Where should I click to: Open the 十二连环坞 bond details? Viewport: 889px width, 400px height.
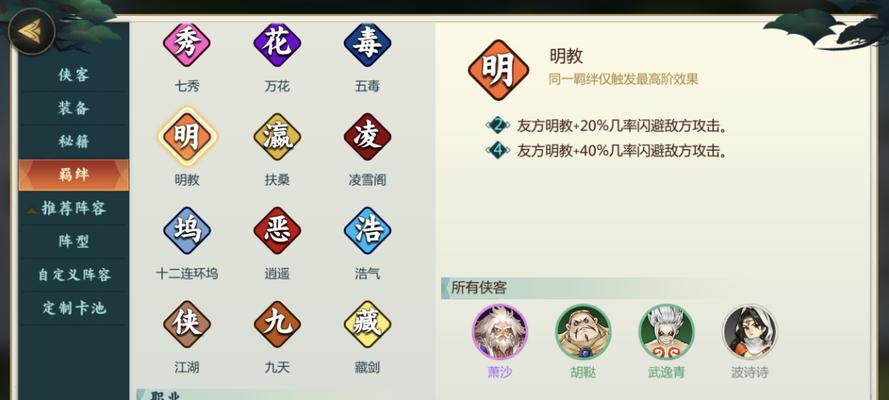tap(187, 231)
